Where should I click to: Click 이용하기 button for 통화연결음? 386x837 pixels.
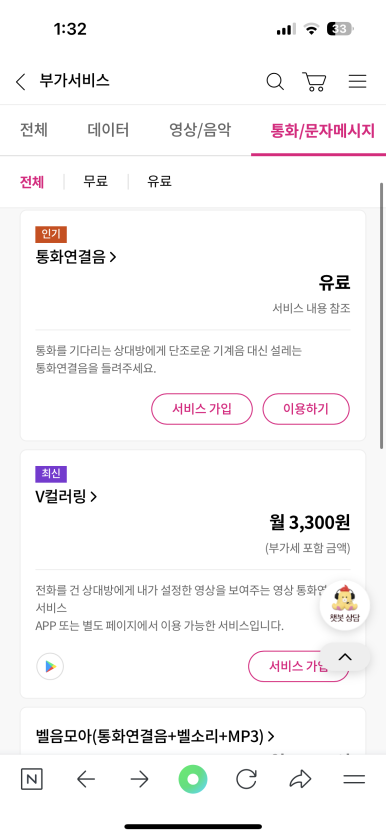306,409
